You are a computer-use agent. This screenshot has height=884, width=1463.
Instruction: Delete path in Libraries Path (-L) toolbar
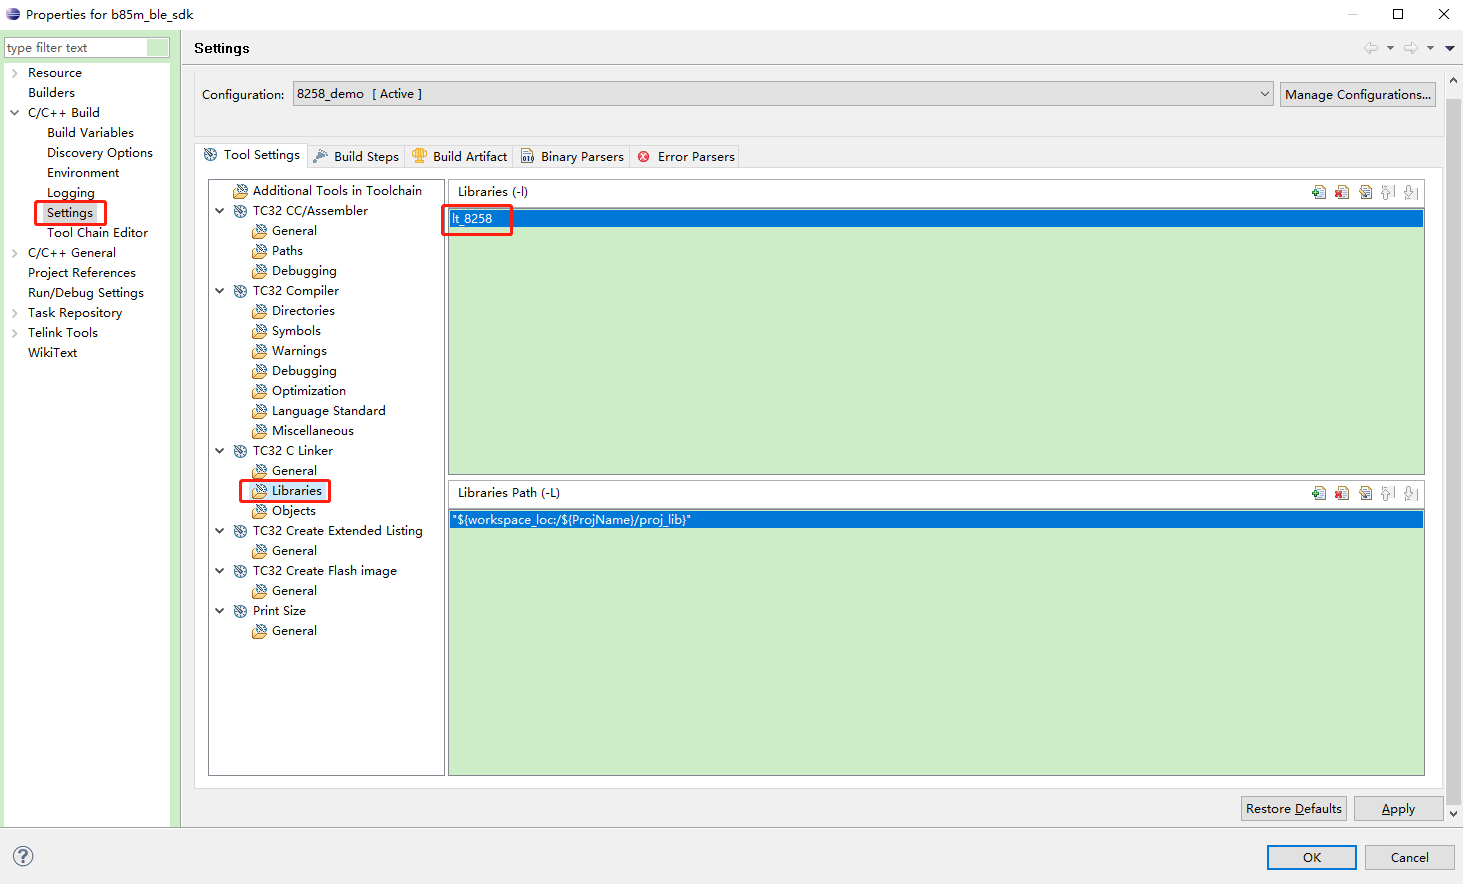1342,493
